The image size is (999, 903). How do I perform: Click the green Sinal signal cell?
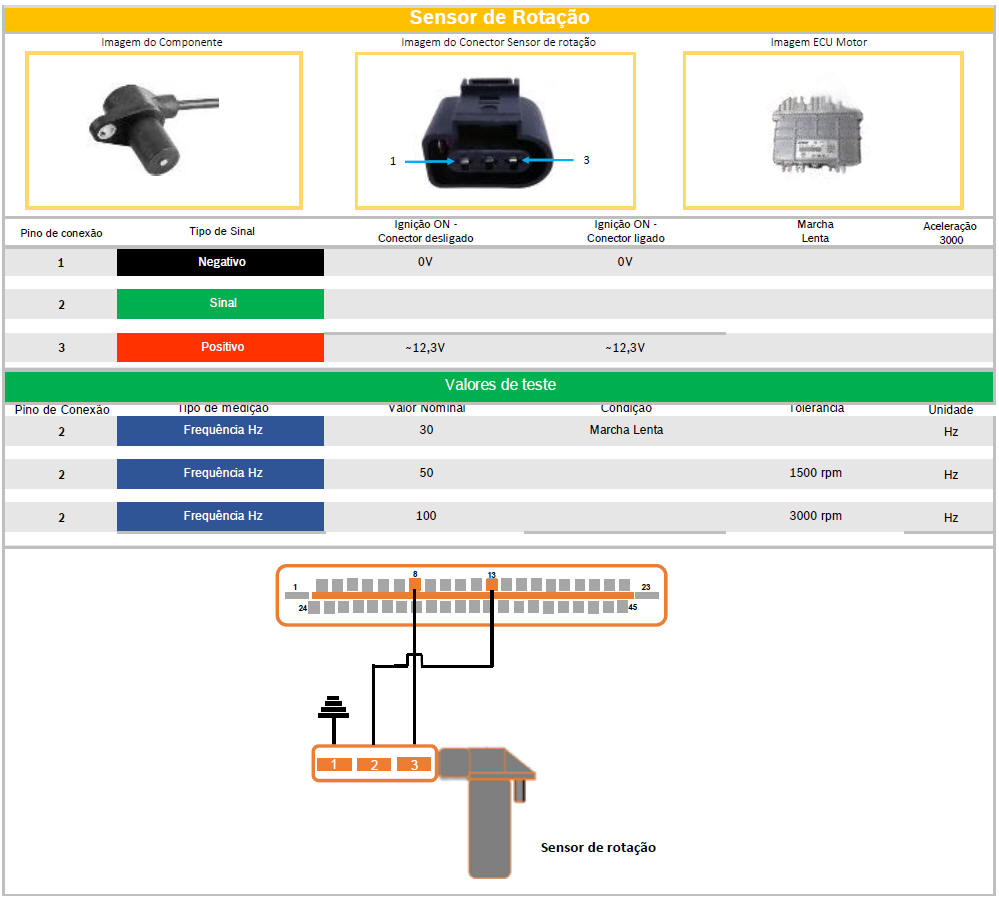click(220, 304)
